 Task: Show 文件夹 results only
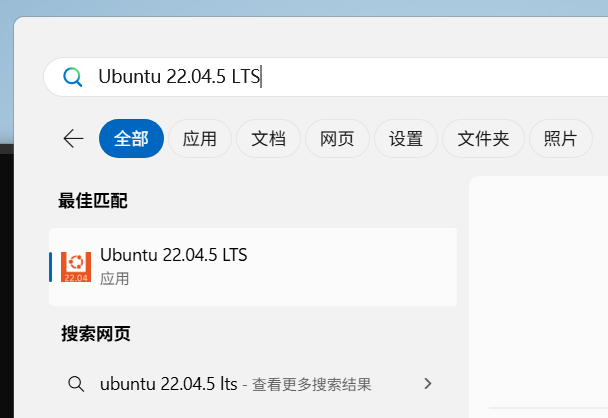tap(483, 139)
